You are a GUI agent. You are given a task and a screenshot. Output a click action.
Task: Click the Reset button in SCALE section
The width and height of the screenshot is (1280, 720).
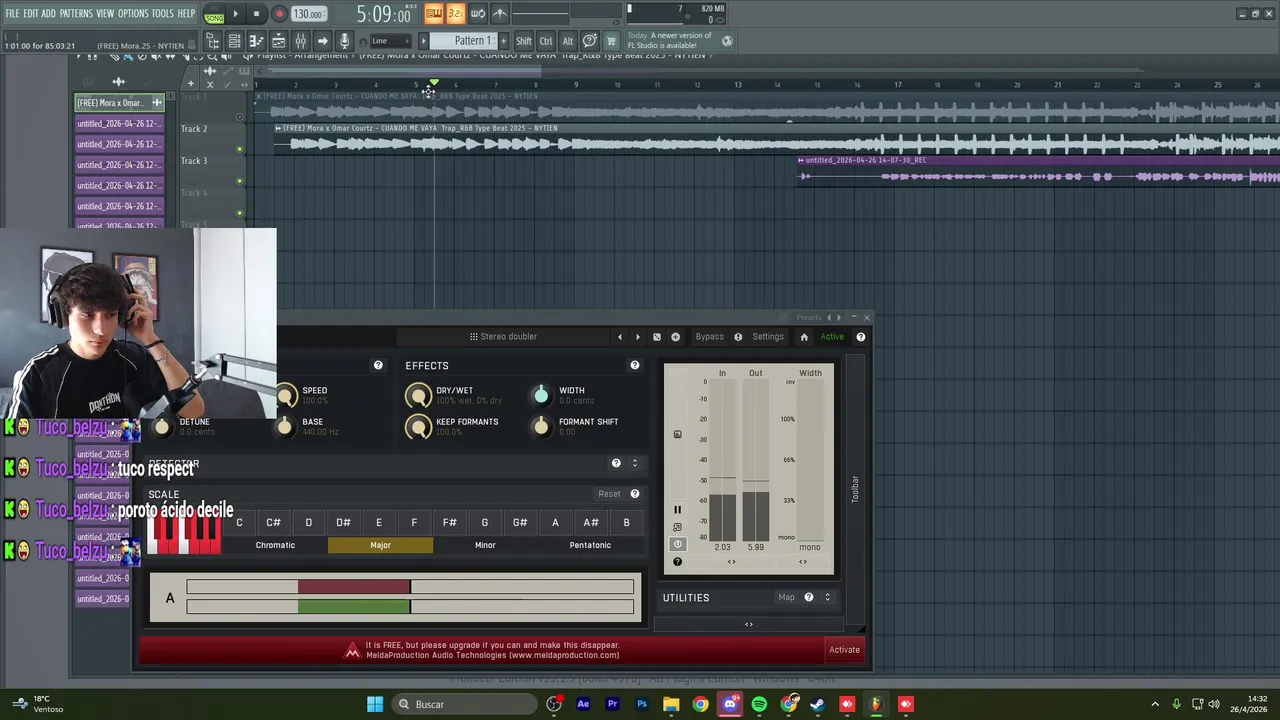coord(609,494)
